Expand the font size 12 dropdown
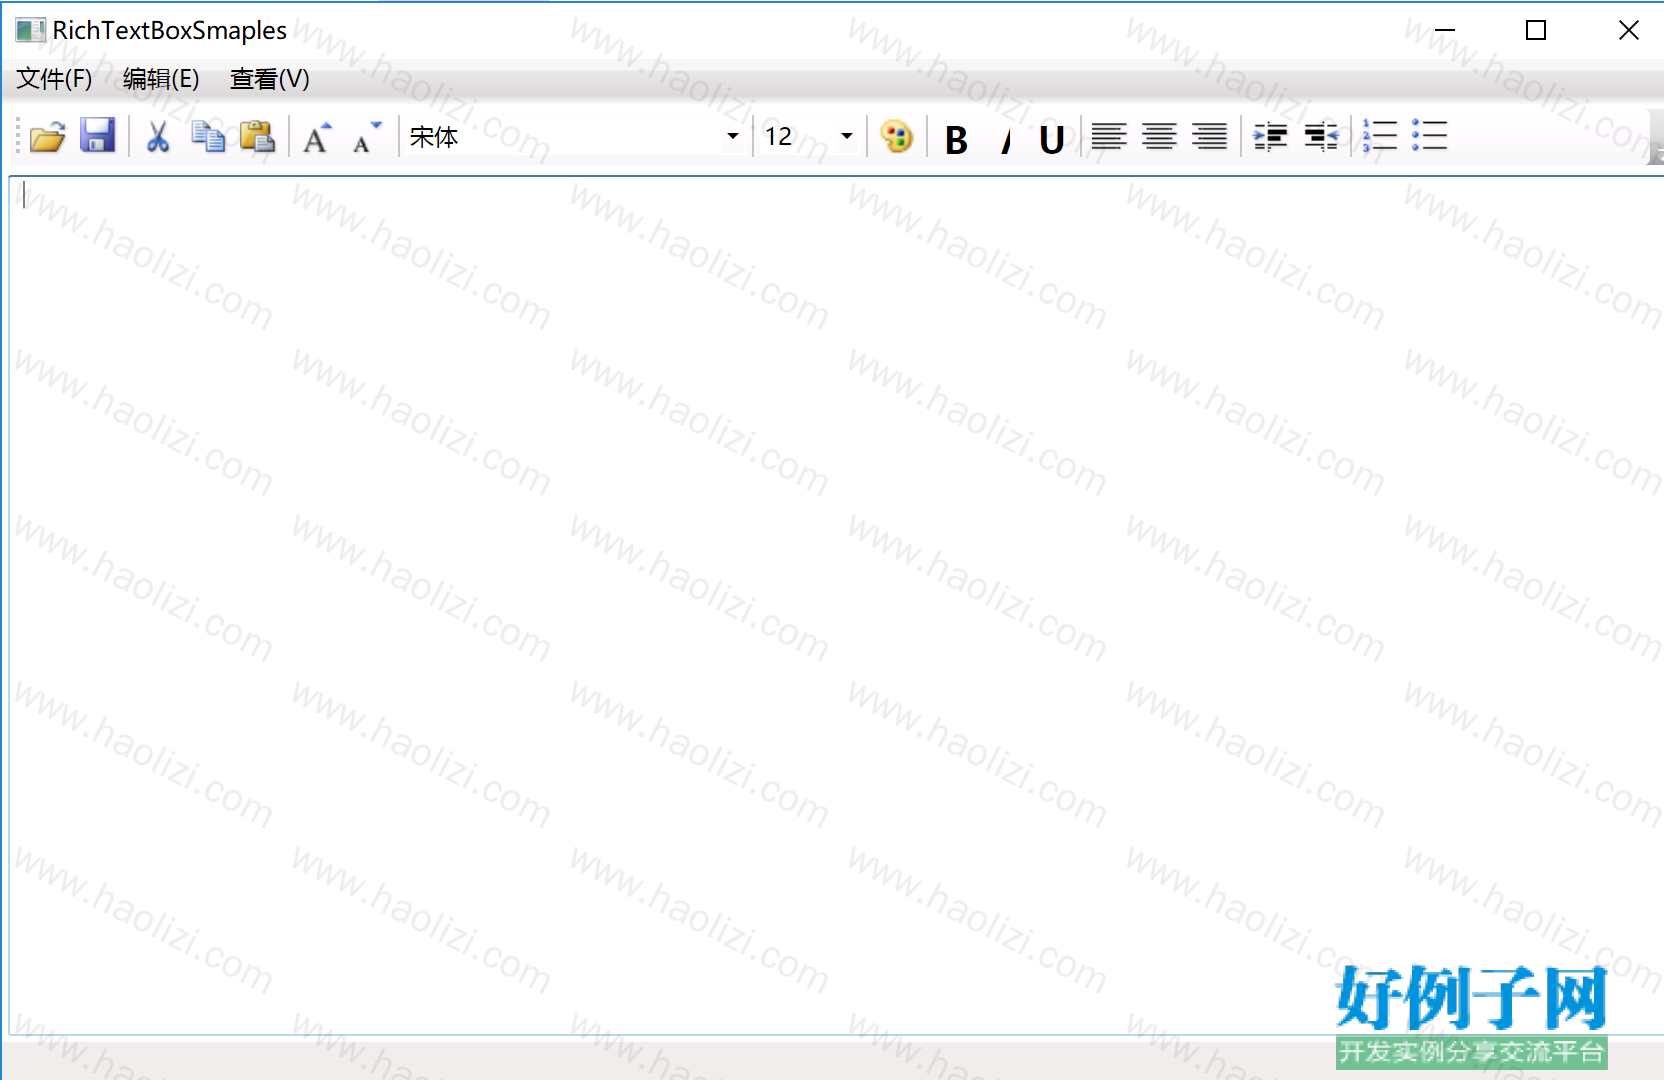 tap(847, 136)
